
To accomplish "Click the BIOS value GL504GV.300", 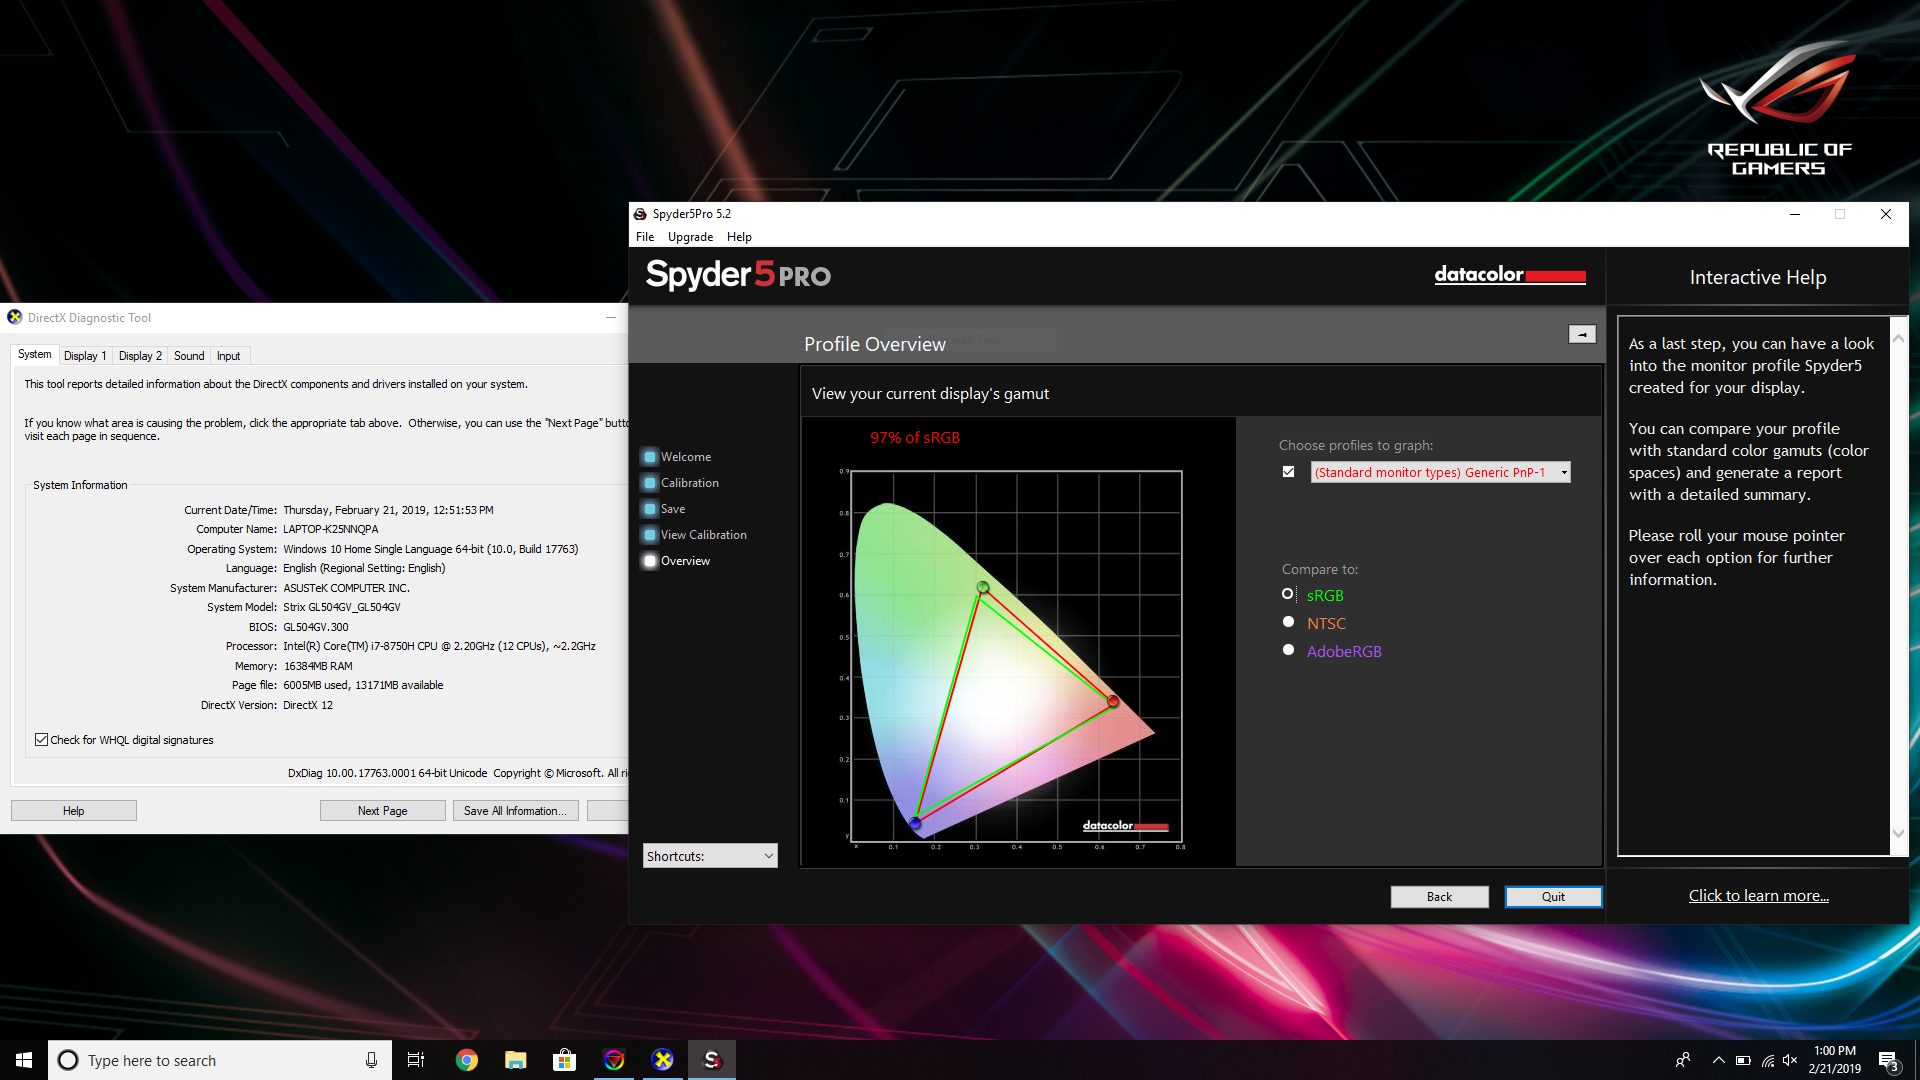I will point(316,627).
